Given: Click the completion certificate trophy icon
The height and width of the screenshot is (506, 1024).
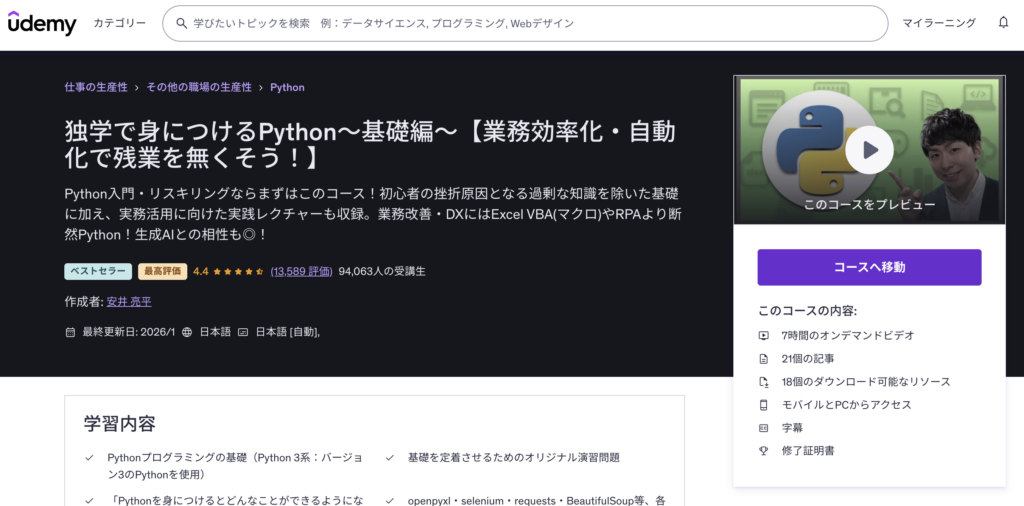Looking at the screenshot, I should coord(764,451).
